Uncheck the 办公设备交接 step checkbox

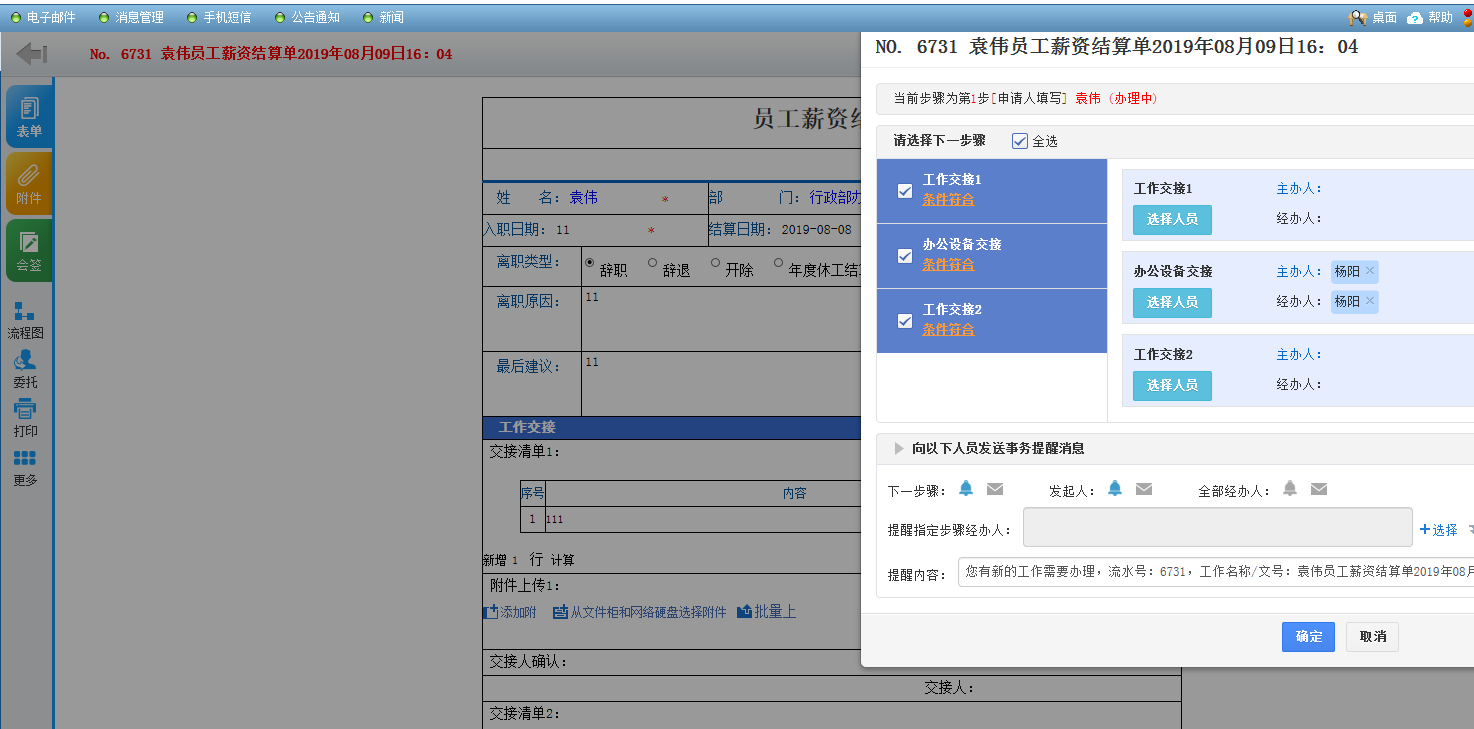click(x=905, y=256)
